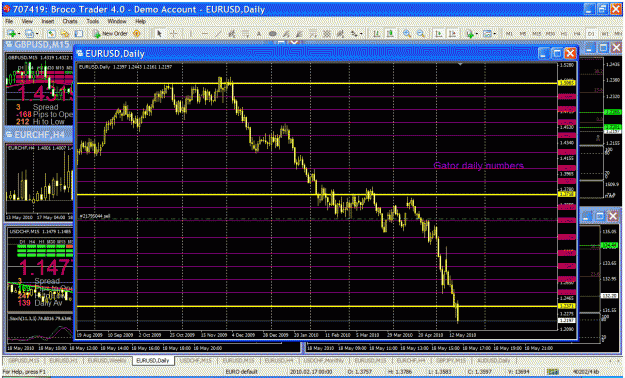Open the Indicators list icon

(470, 34)
